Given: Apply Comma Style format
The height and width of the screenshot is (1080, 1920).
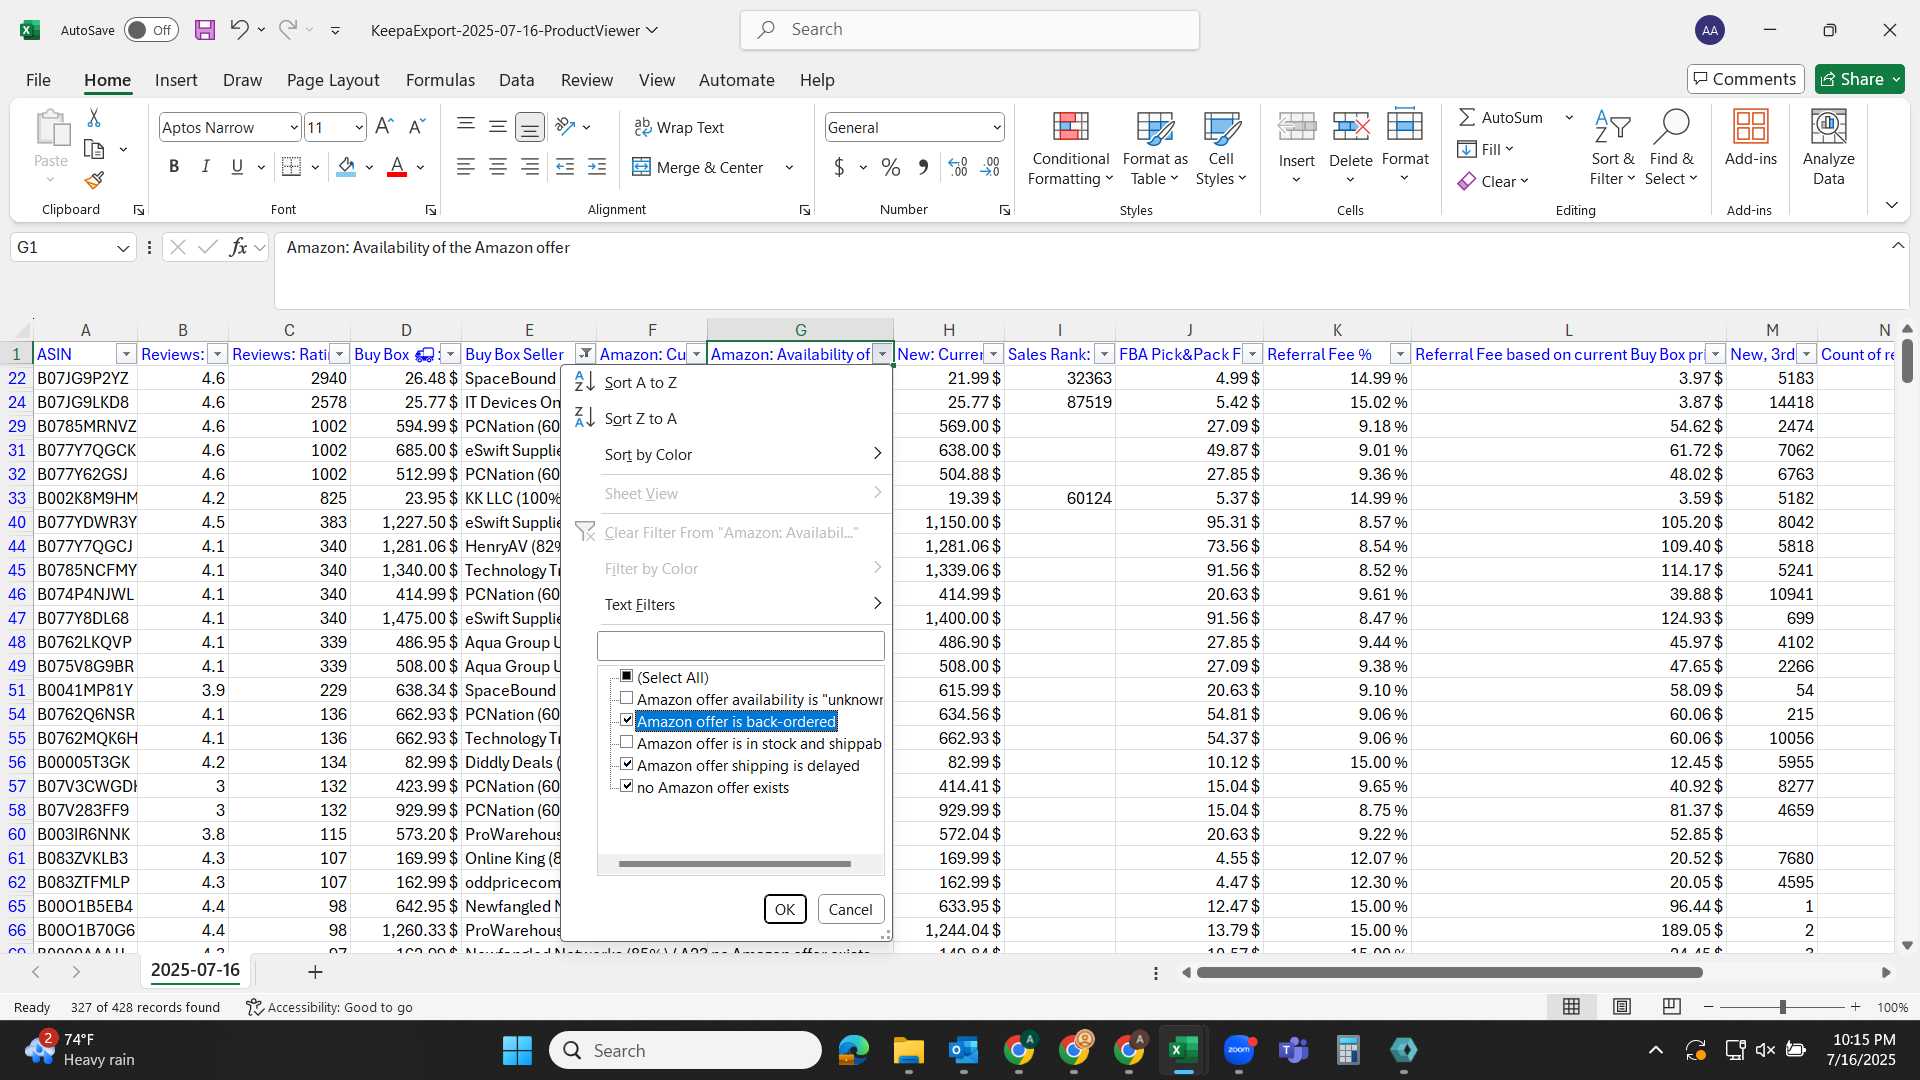Looking at the screenshot, I should pos(923,167).
